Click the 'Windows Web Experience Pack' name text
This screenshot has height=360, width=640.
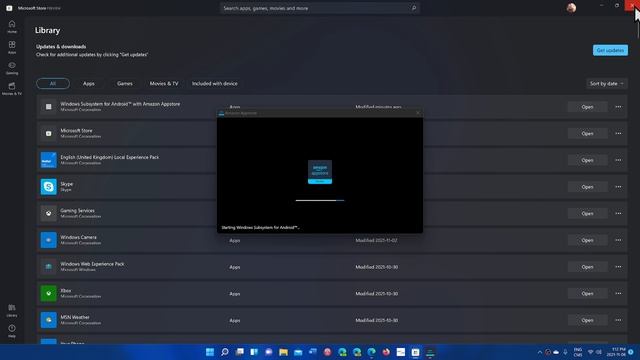[92, 264]
